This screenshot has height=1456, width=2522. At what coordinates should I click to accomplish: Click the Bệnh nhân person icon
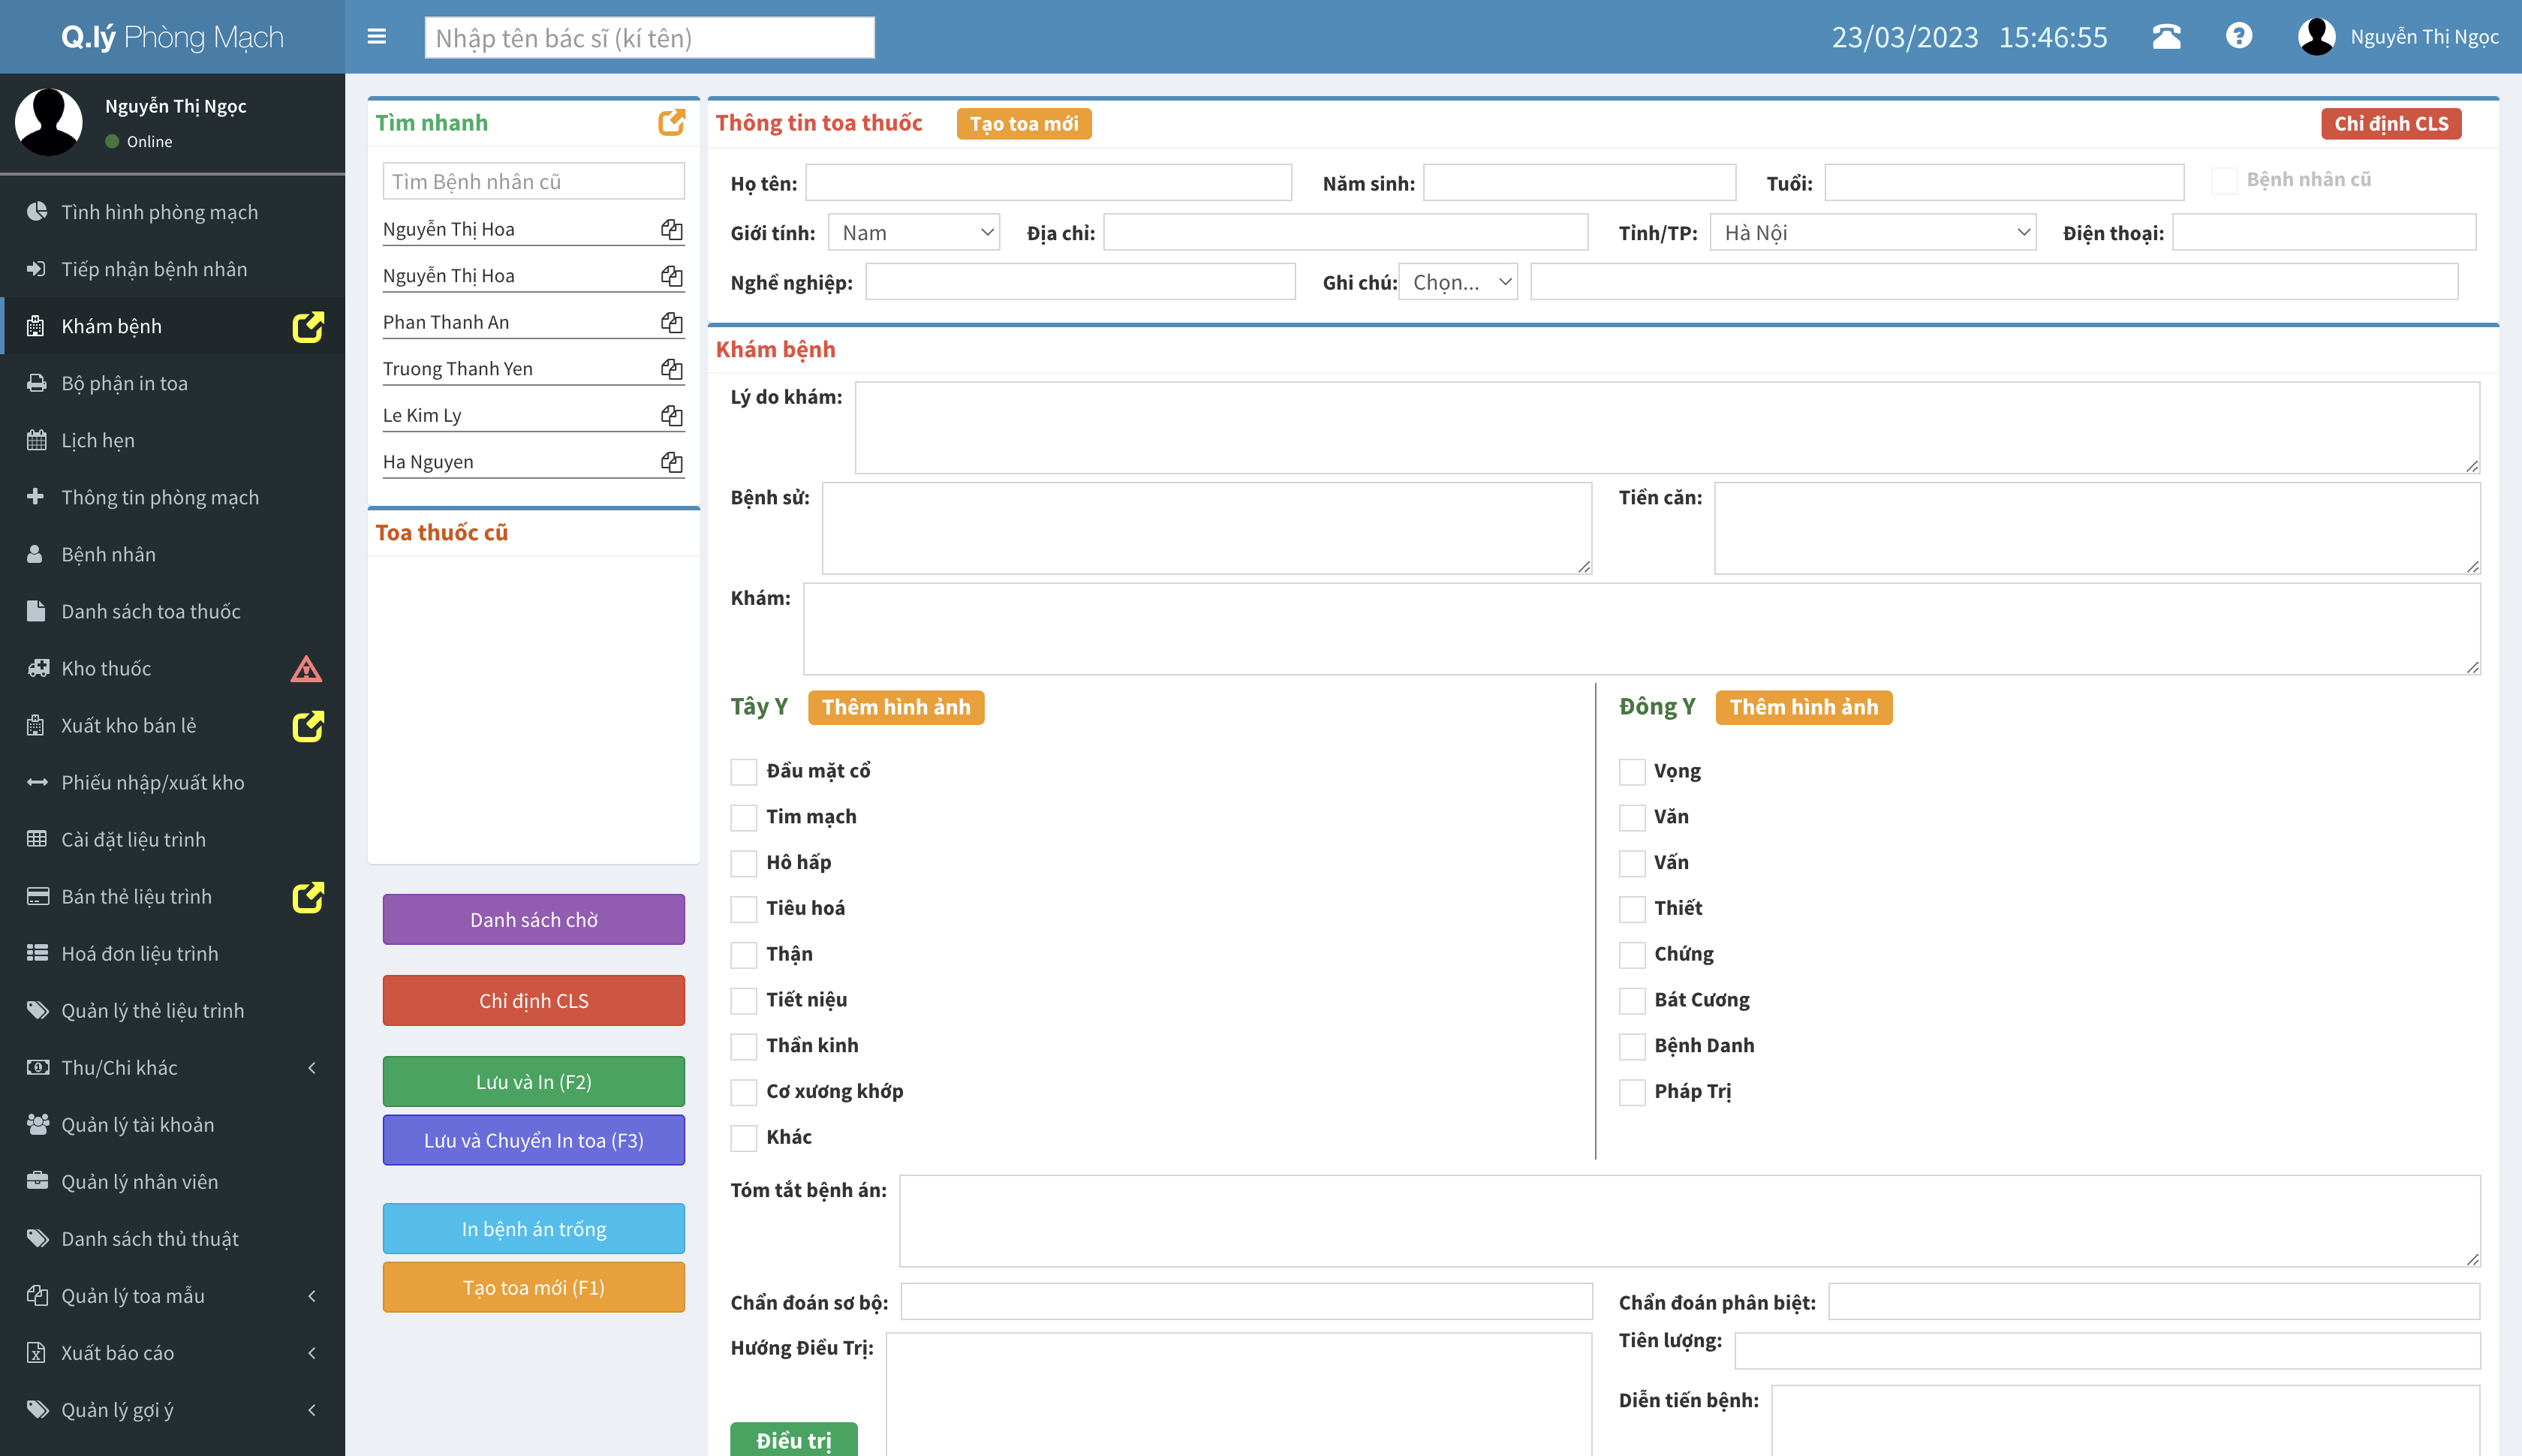(x=35, y=554)
